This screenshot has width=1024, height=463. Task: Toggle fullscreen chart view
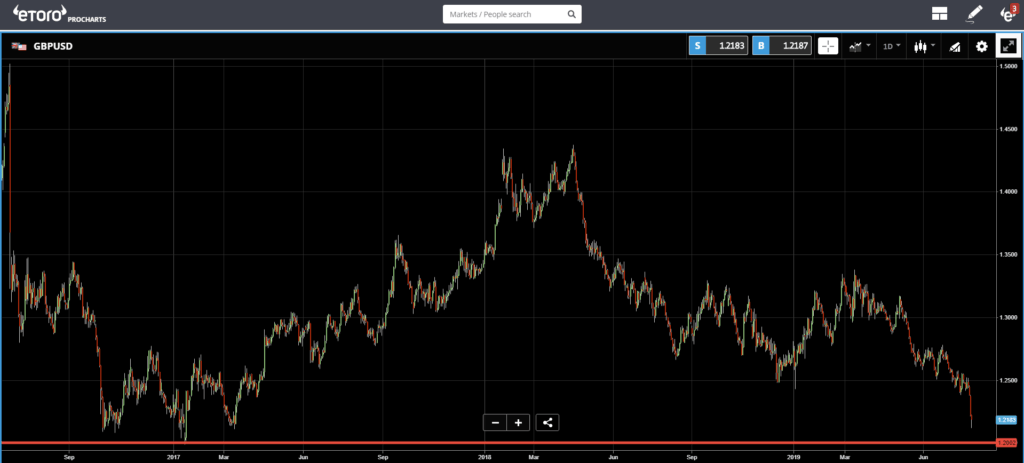(x=1008, y=46)
